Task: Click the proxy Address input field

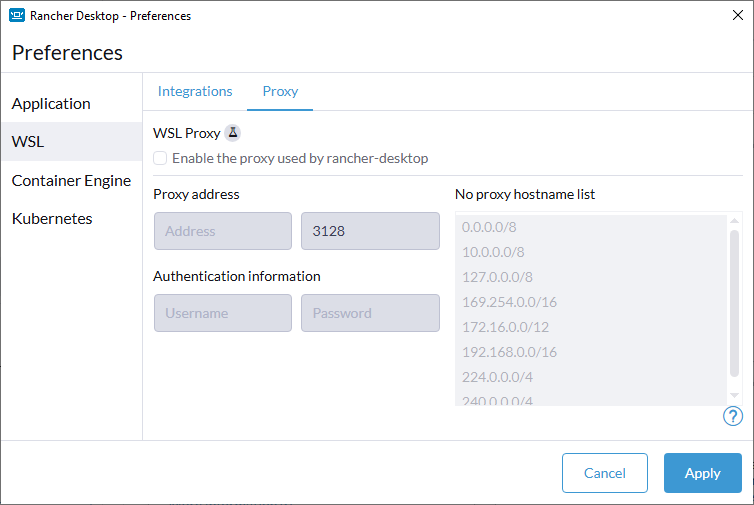Action: (x=222, y=231)
